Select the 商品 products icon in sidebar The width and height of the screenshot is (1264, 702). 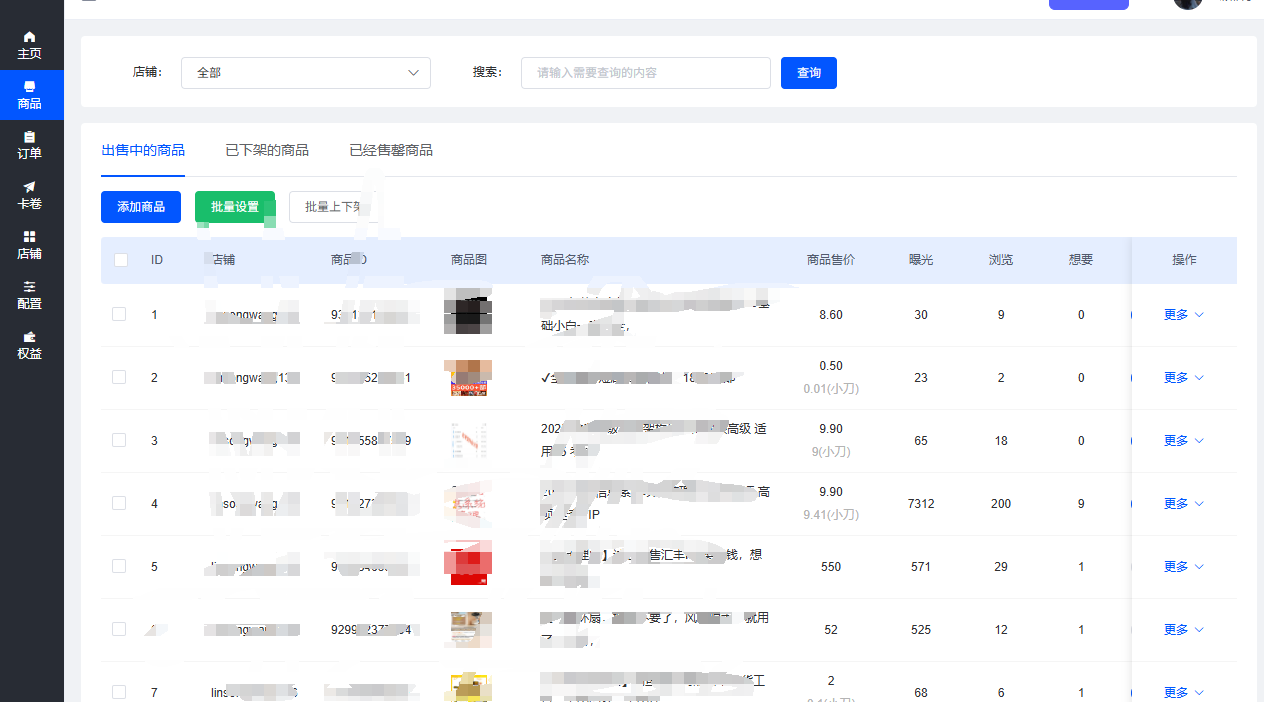coord(30,95)
